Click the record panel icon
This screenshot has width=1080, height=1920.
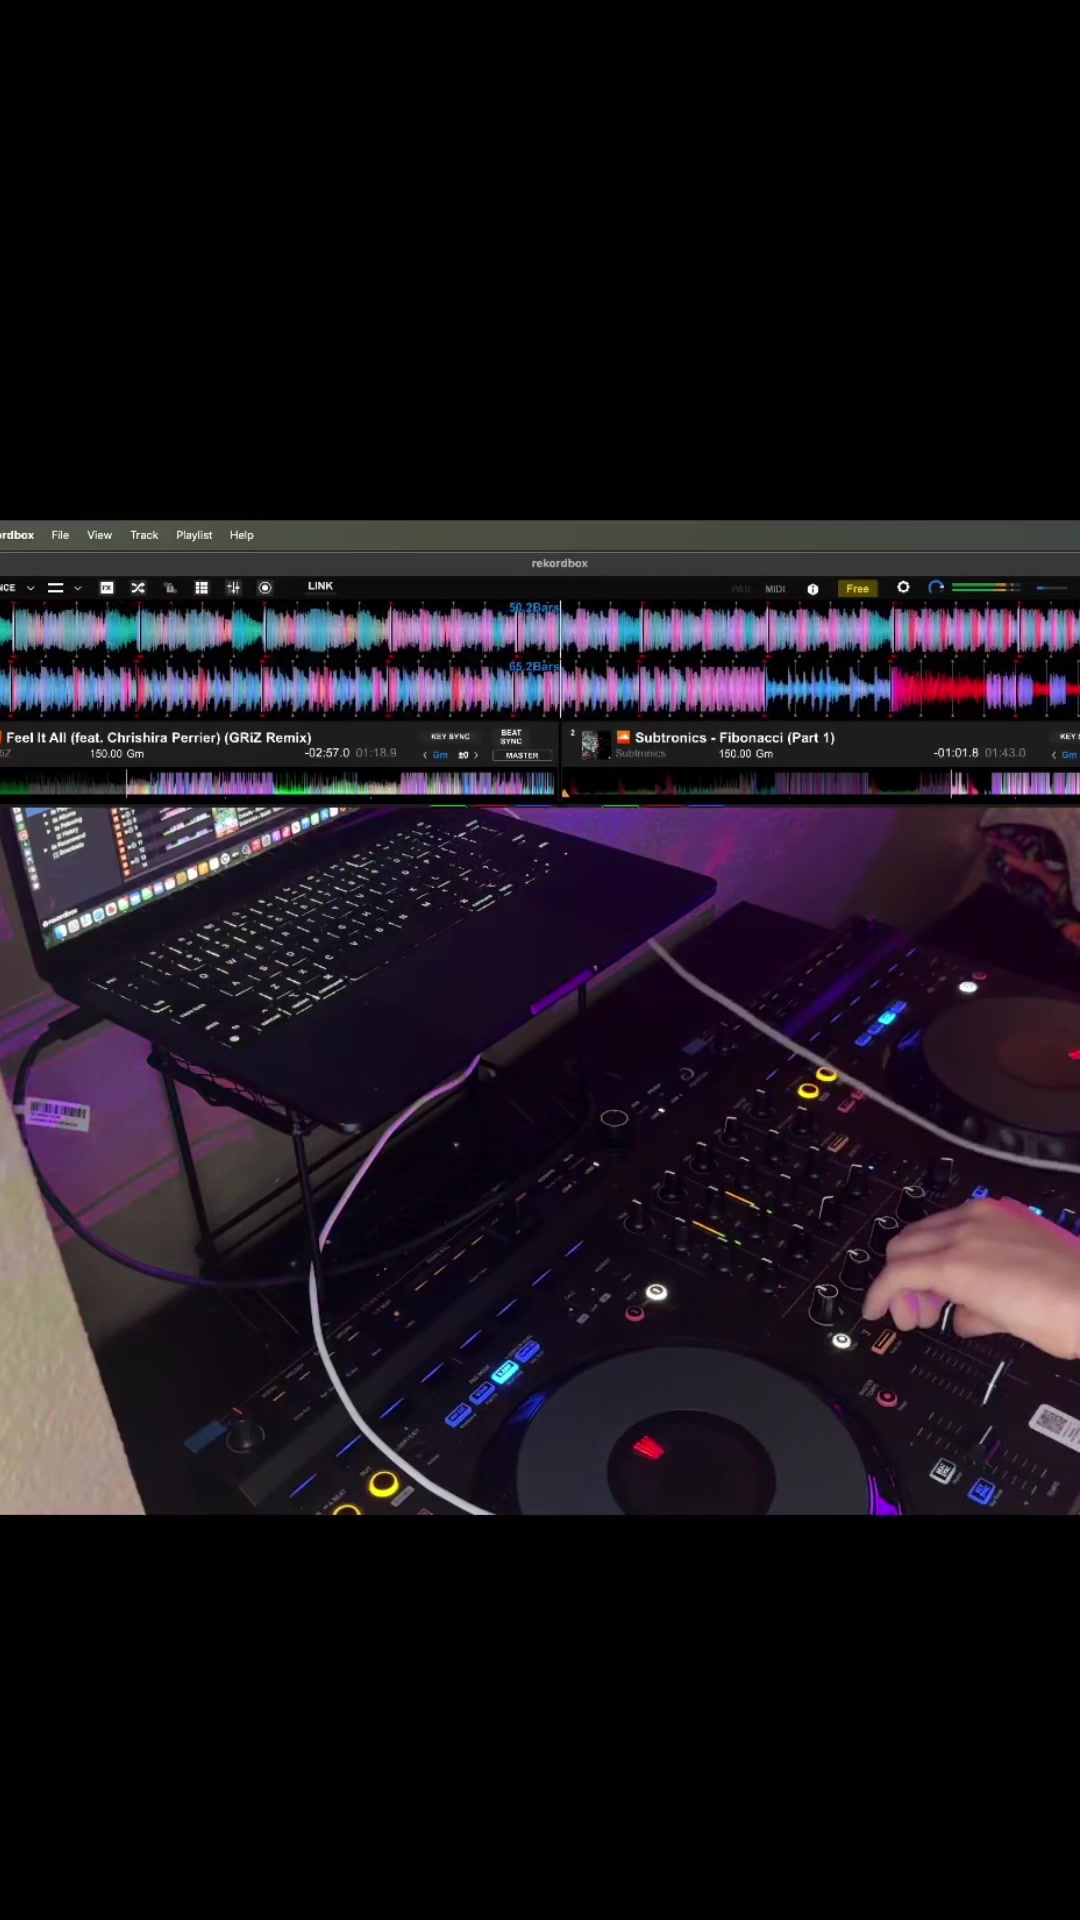[265, 588]
